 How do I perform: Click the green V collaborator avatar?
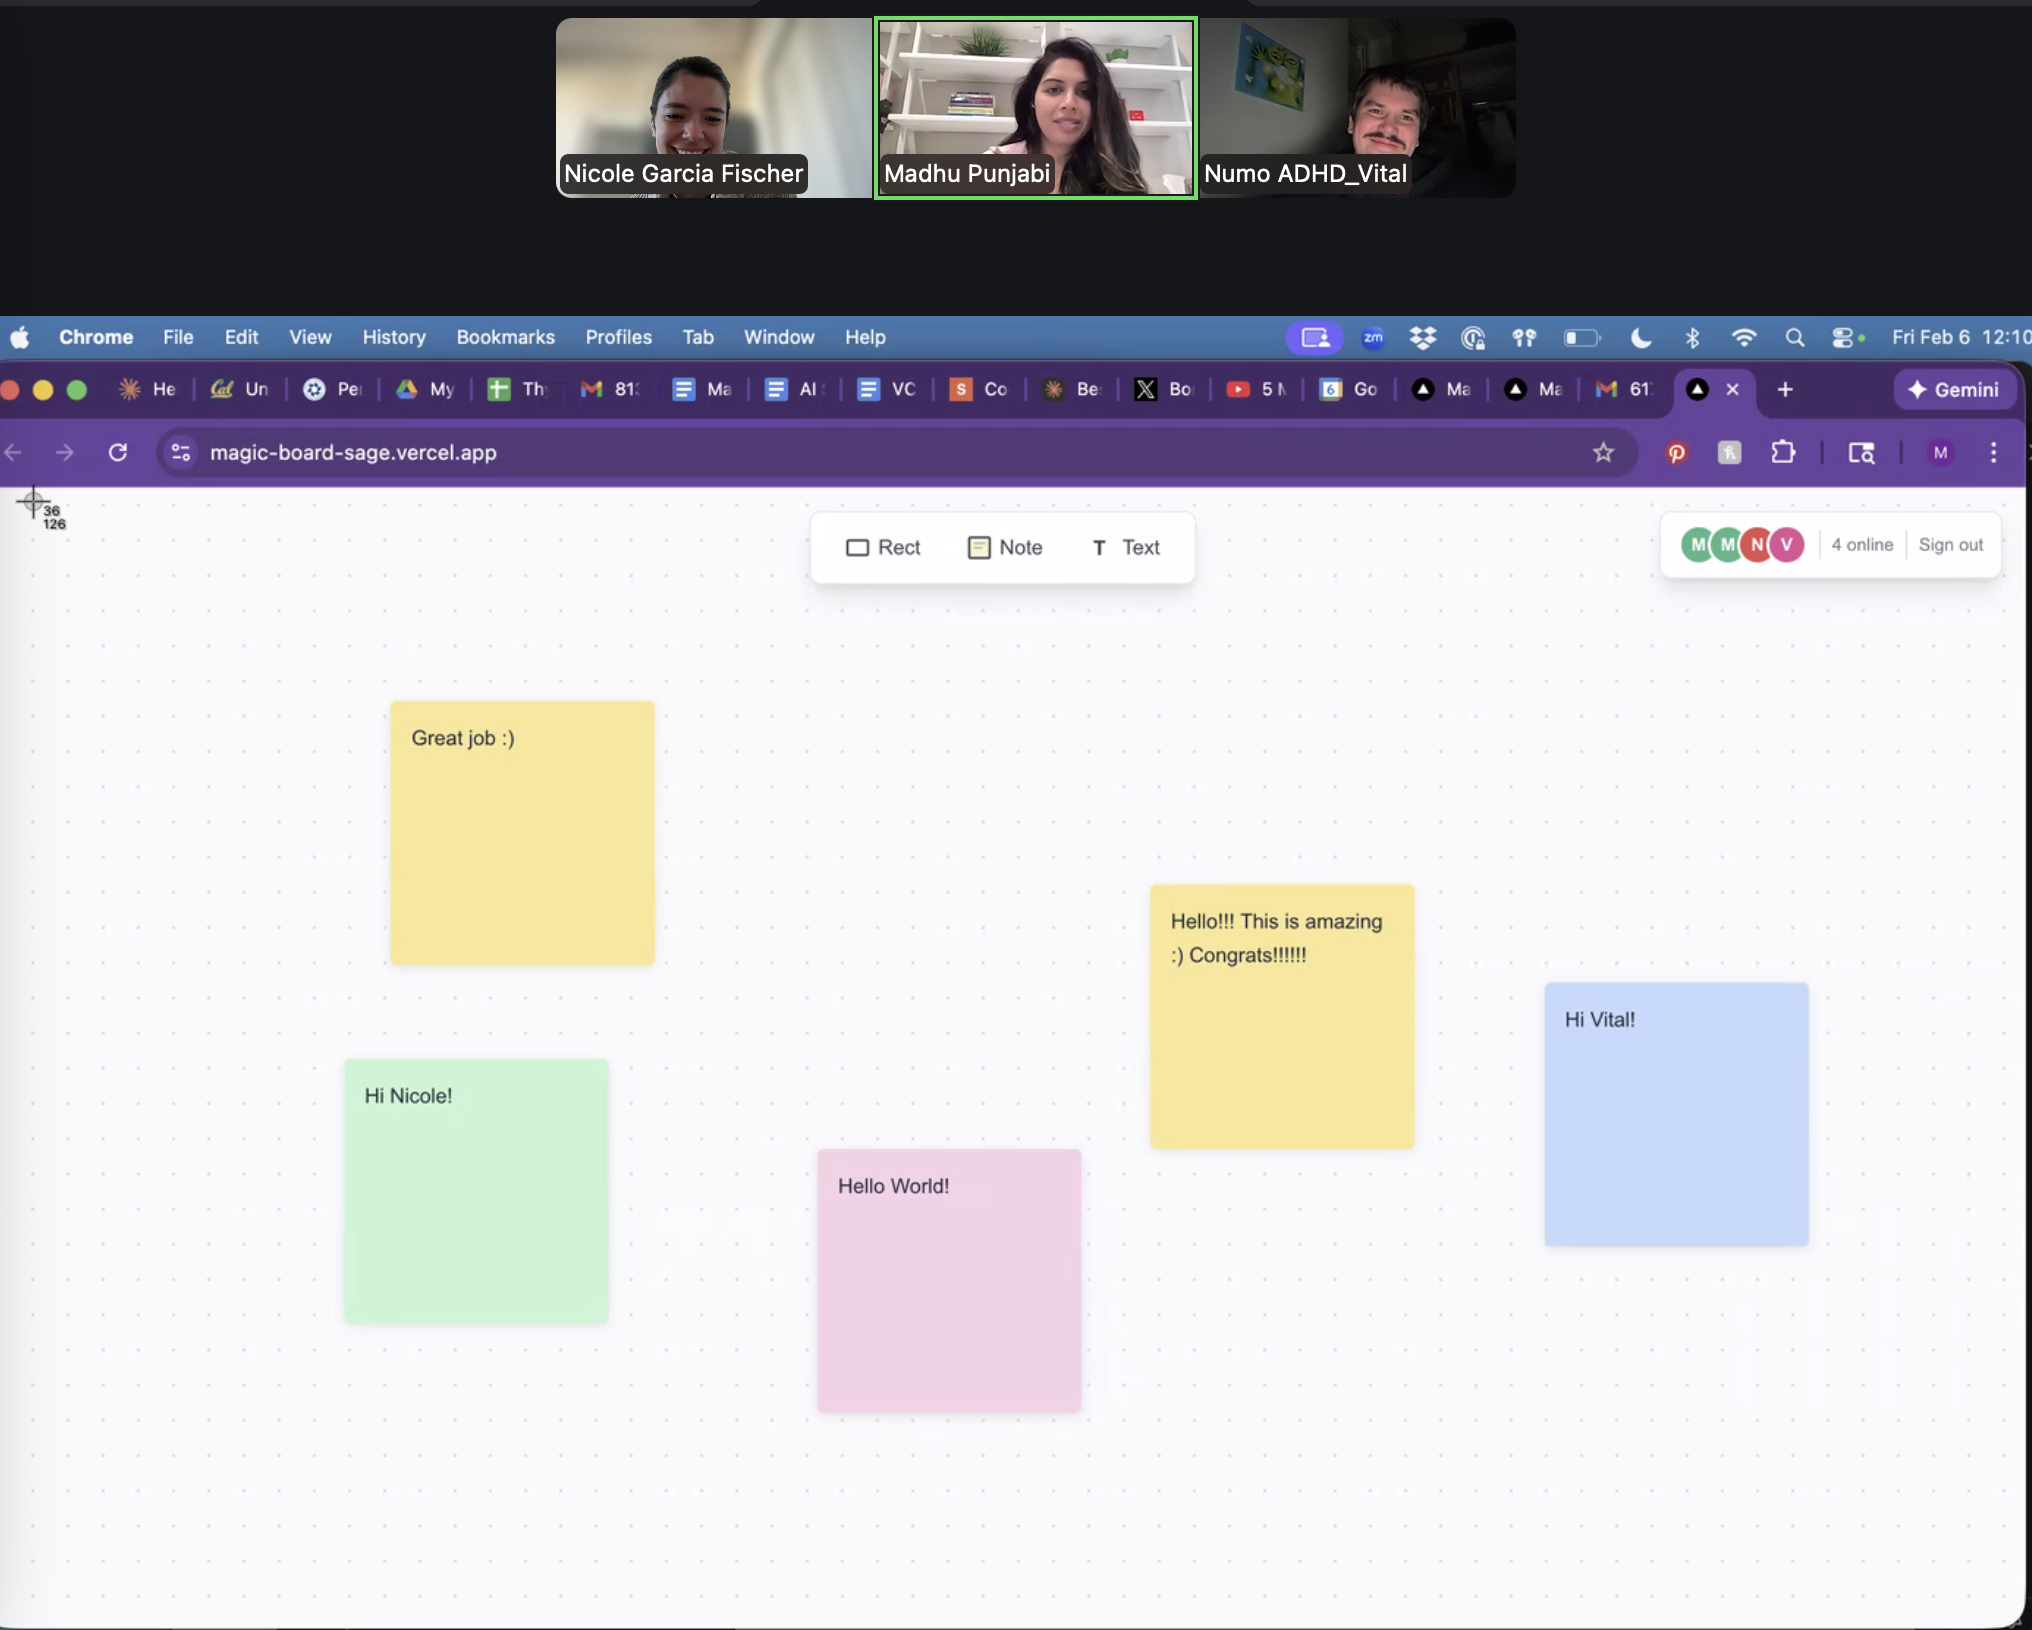click(1786, 544)
